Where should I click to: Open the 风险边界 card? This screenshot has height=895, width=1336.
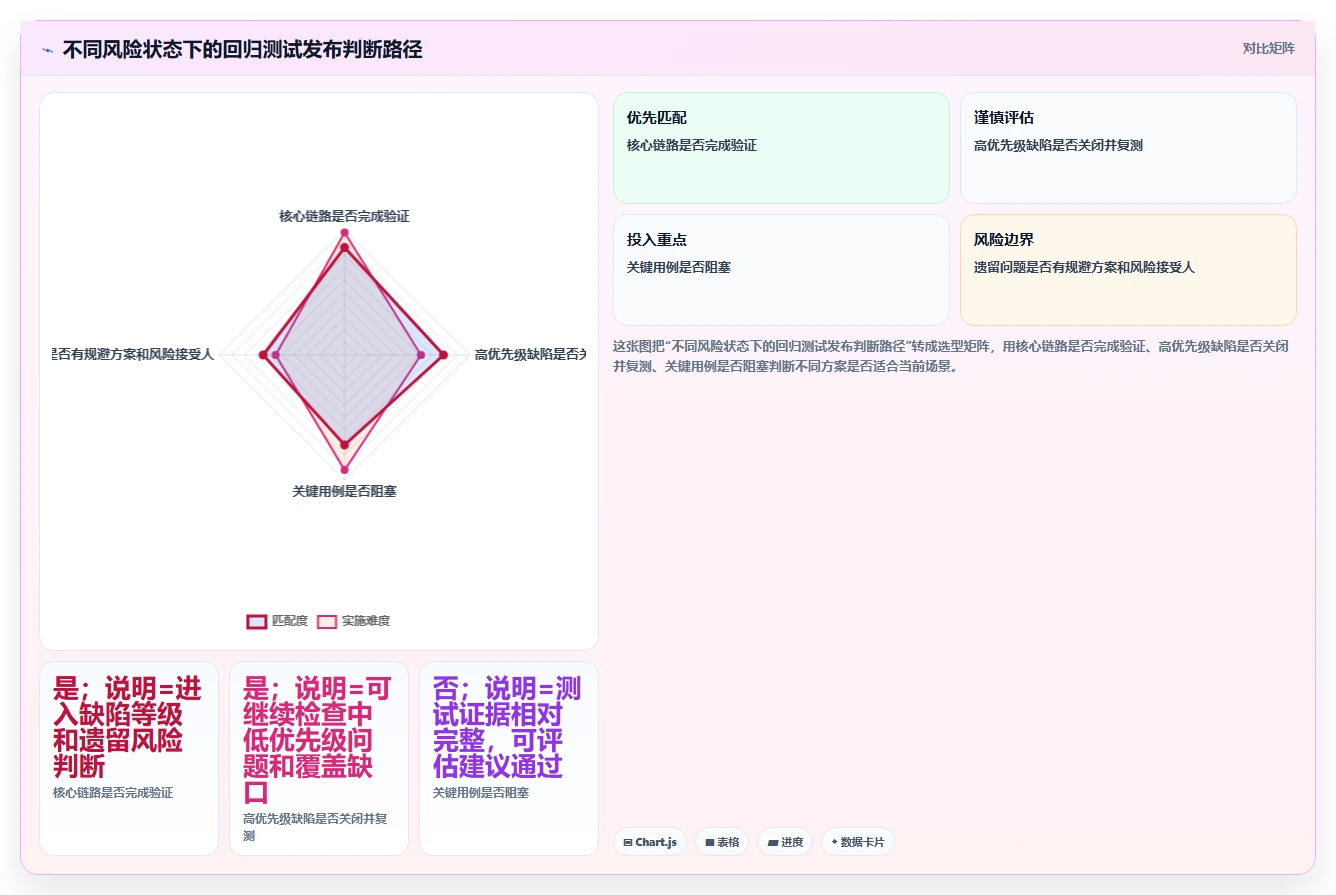tap(1128, 270)
